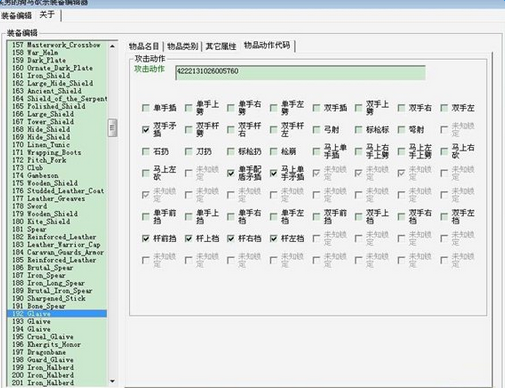The width and height of the screenshot is (505, 388).
Task: Enable the 弩射 checkbox
Action: pos(401,130)
